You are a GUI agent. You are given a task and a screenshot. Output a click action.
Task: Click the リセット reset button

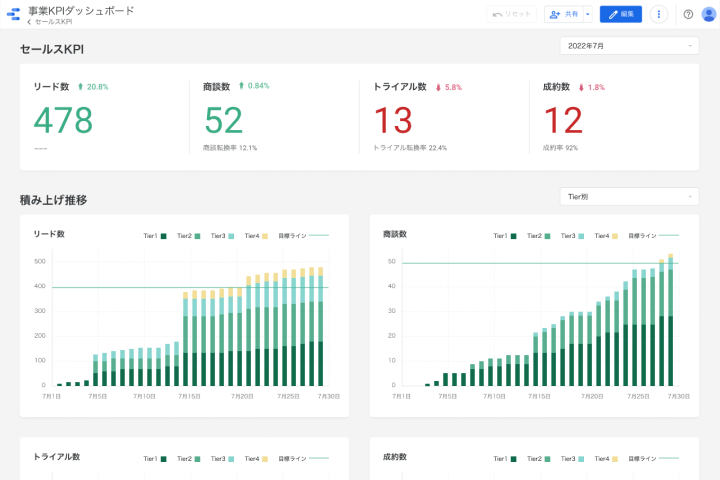512,14
